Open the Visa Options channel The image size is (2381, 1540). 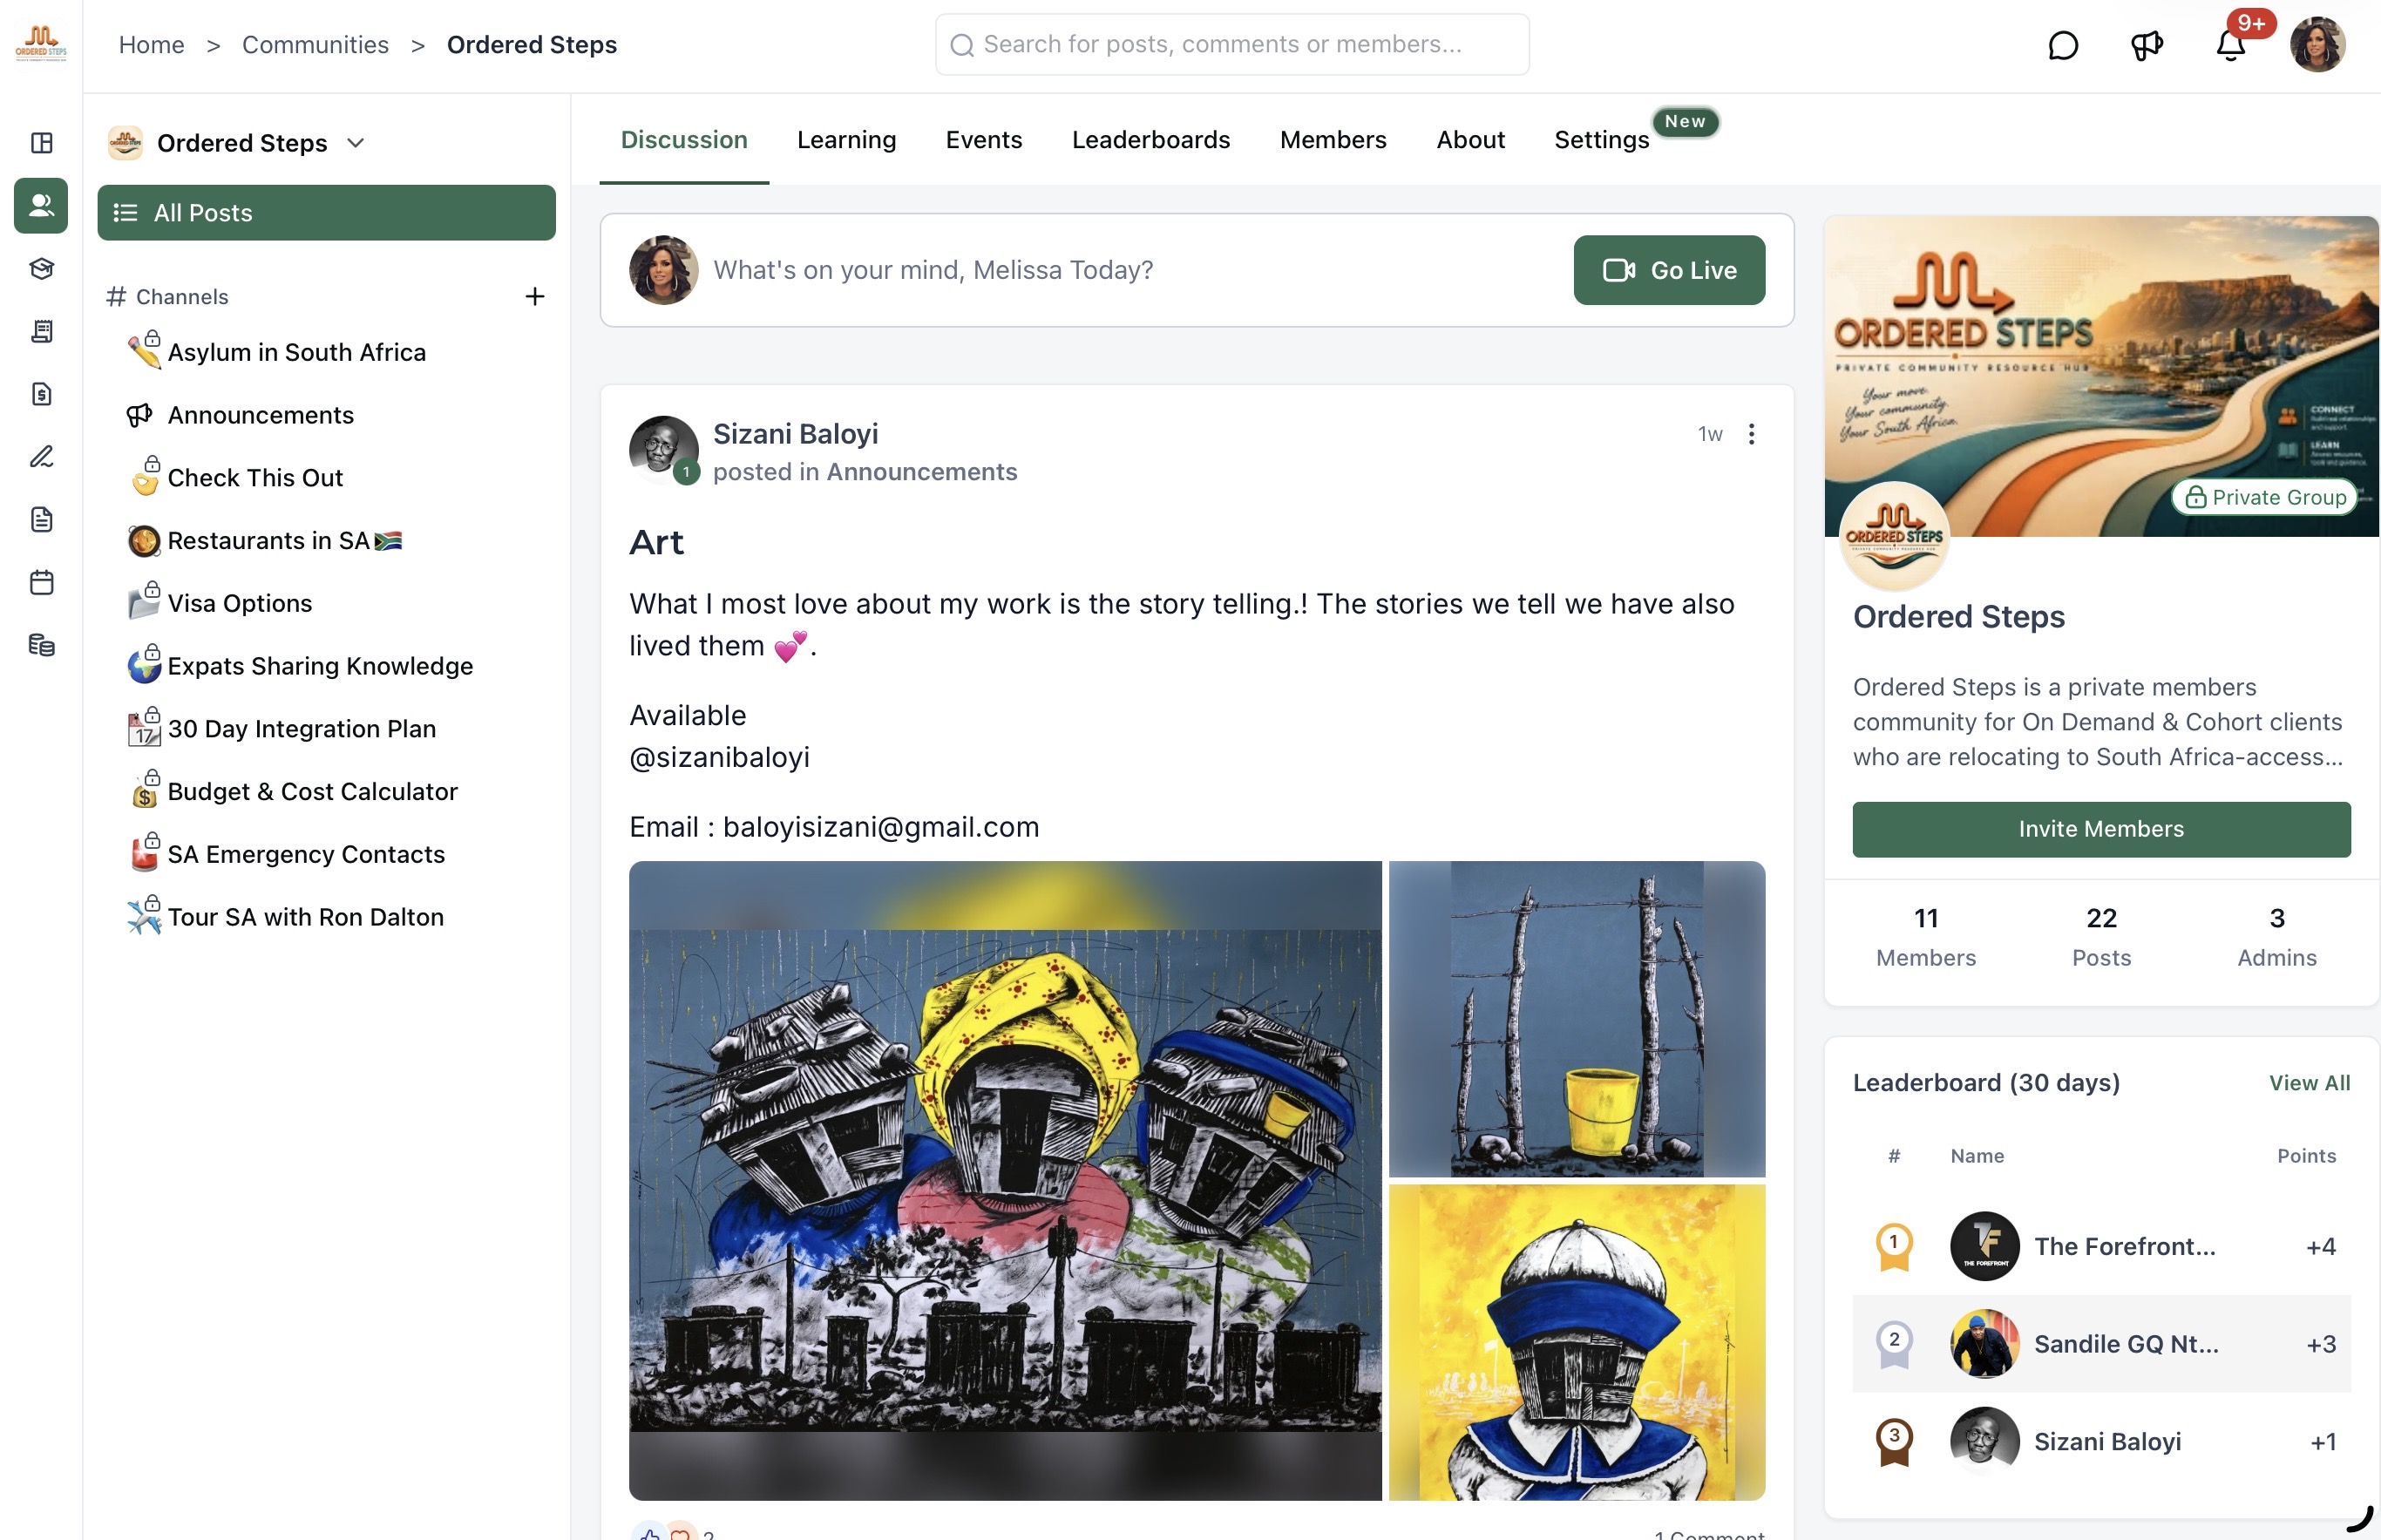(x=239, y=603)
